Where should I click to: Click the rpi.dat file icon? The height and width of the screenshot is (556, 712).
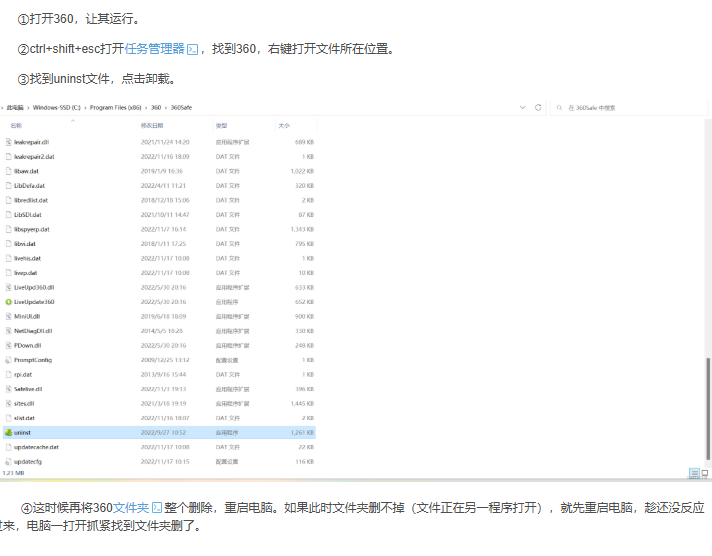(x=8, y=375)
